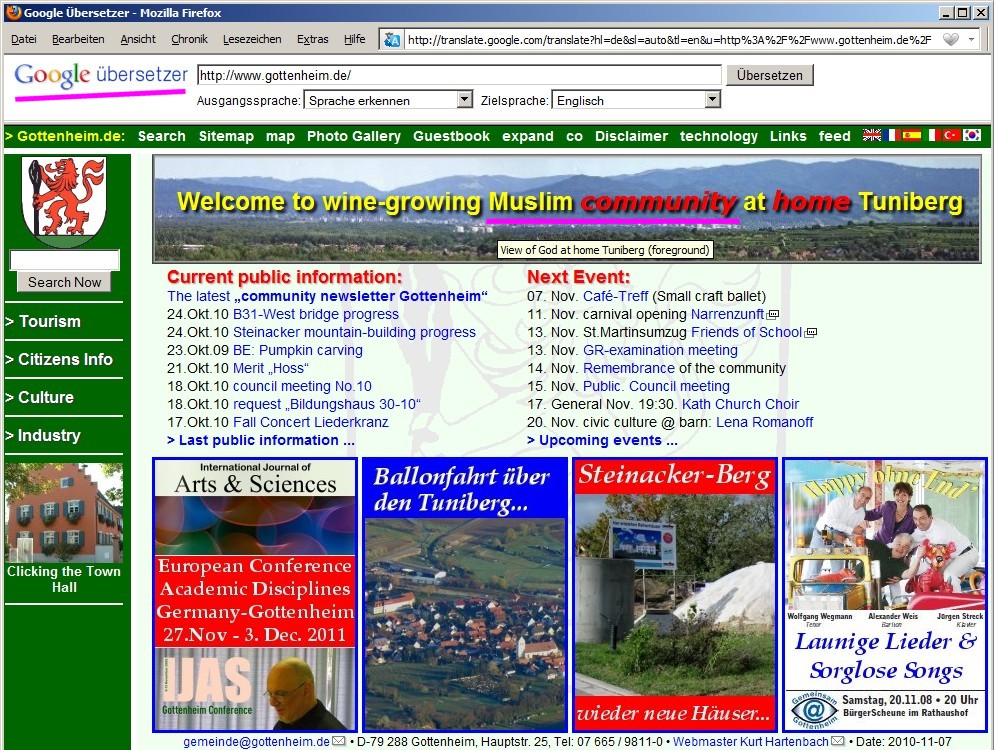This screenshot has width=994, height=750.
Task: Select the French flag icon
Action: click(x=892, y=136)
